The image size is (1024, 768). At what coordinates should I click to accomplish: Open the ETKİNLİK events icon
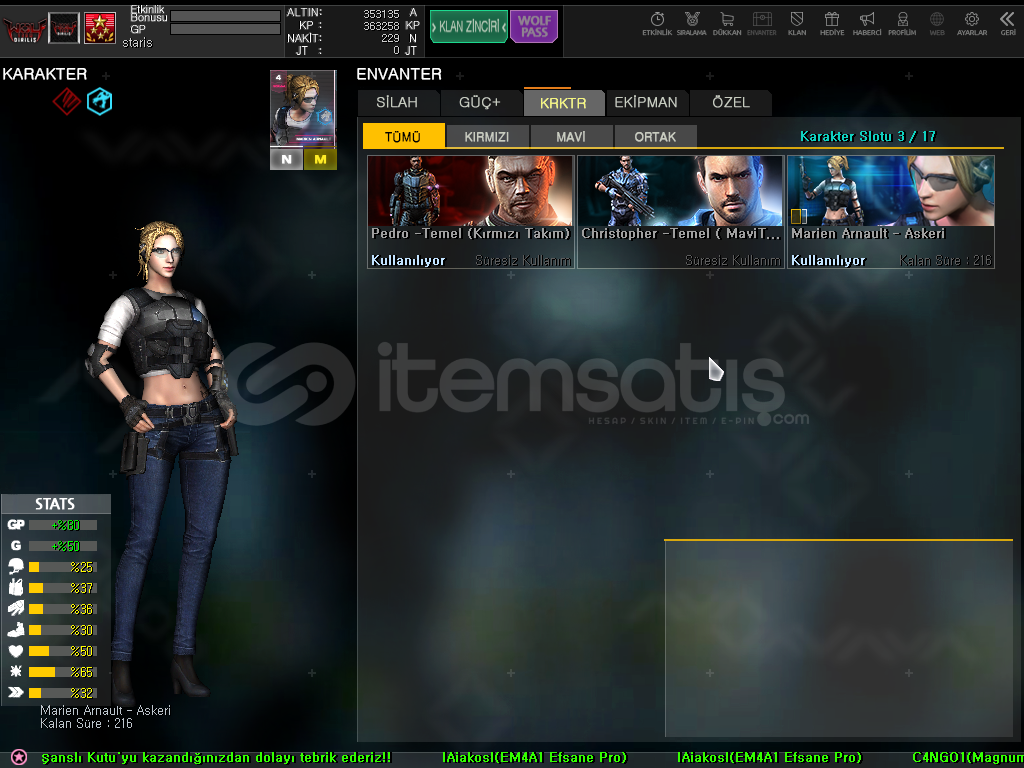[657, 24]
